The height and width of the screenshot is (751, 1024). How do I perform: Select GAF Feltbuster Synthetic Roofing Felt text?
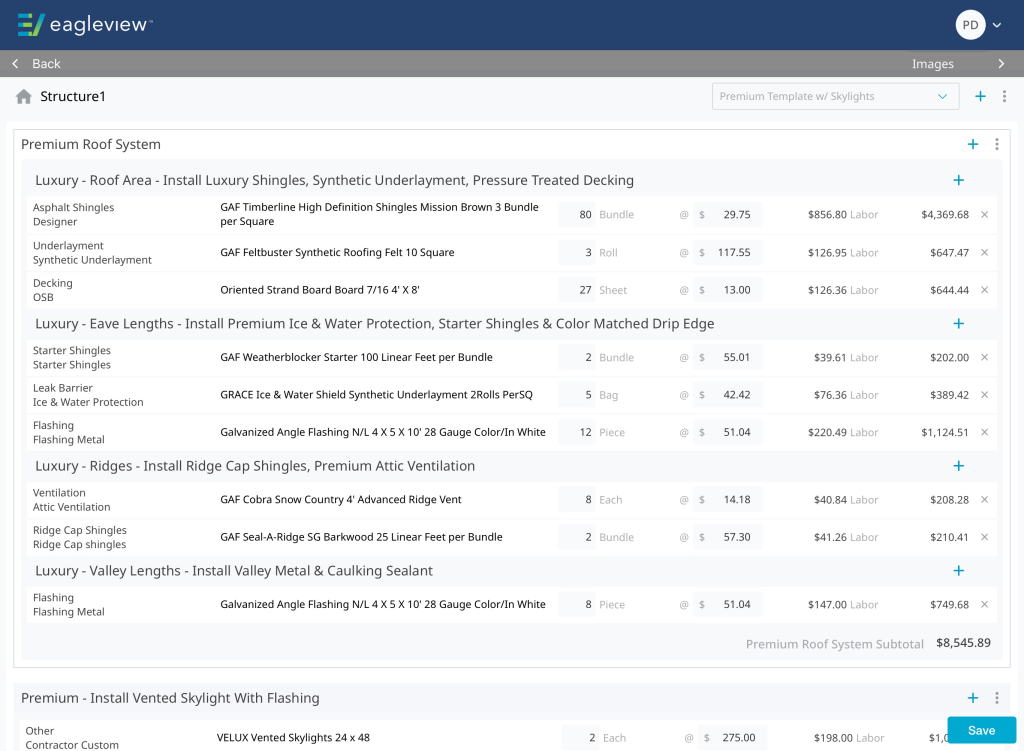(x=337, y=252)
